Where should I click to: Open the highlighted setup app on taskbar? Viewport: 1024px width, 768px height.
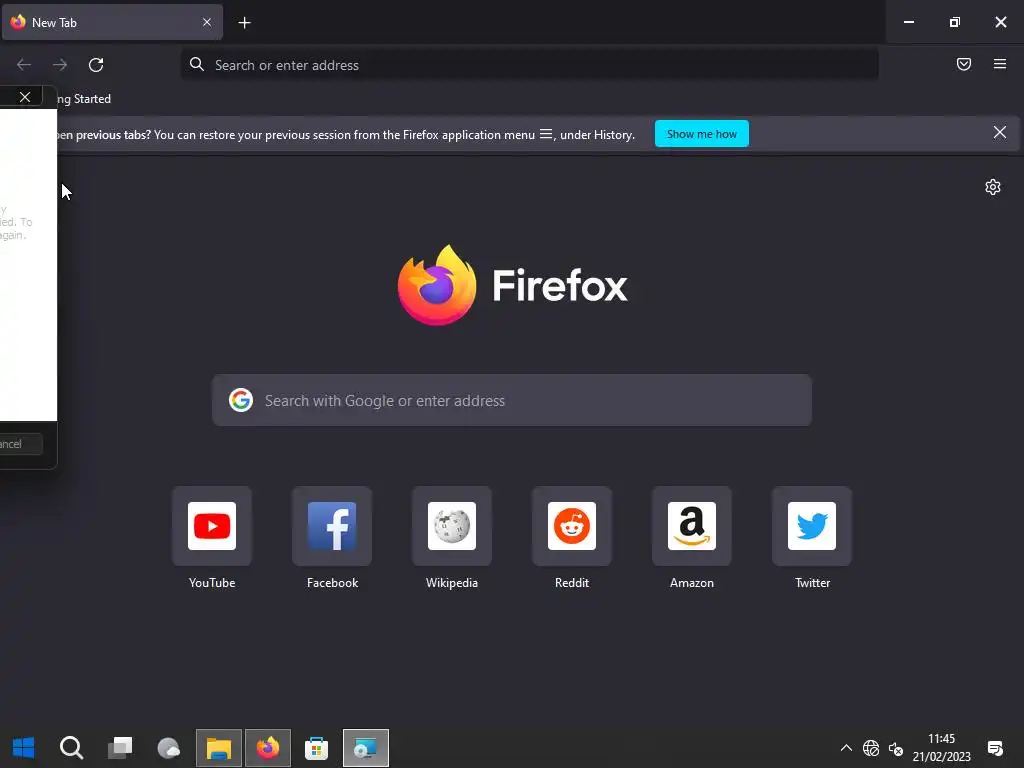366,748
